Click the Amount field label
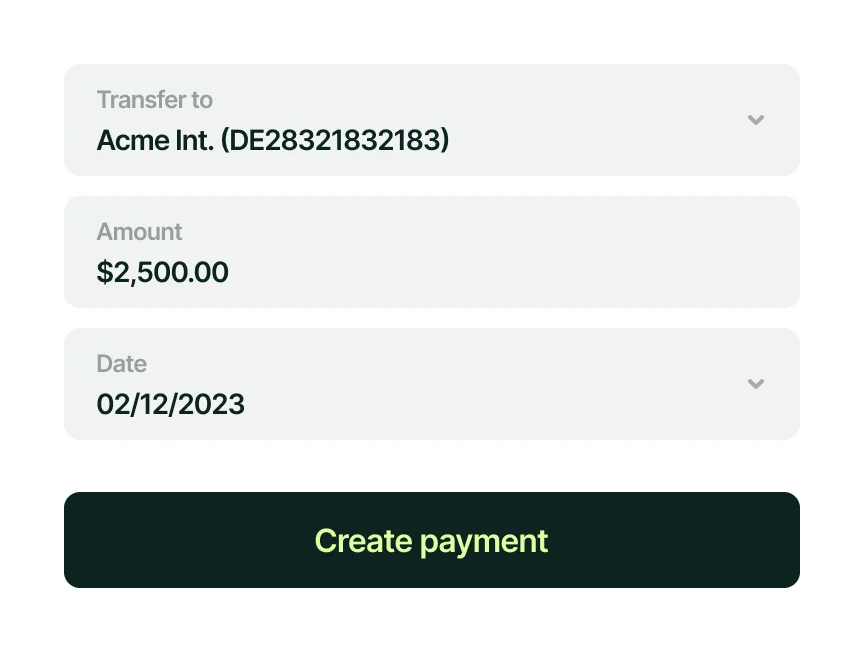 (139, 232)
